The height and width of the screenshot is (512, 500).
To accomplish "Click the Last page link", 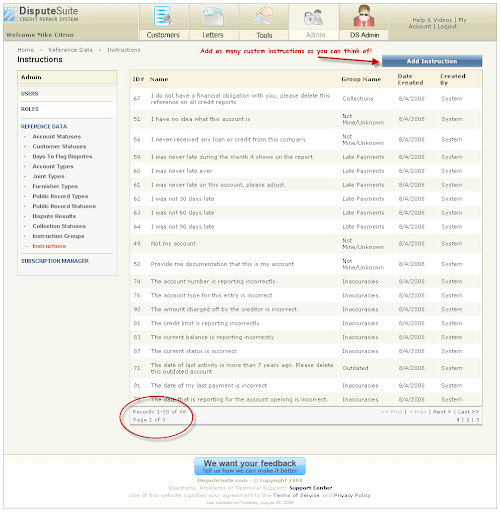I will coord(468,412).
